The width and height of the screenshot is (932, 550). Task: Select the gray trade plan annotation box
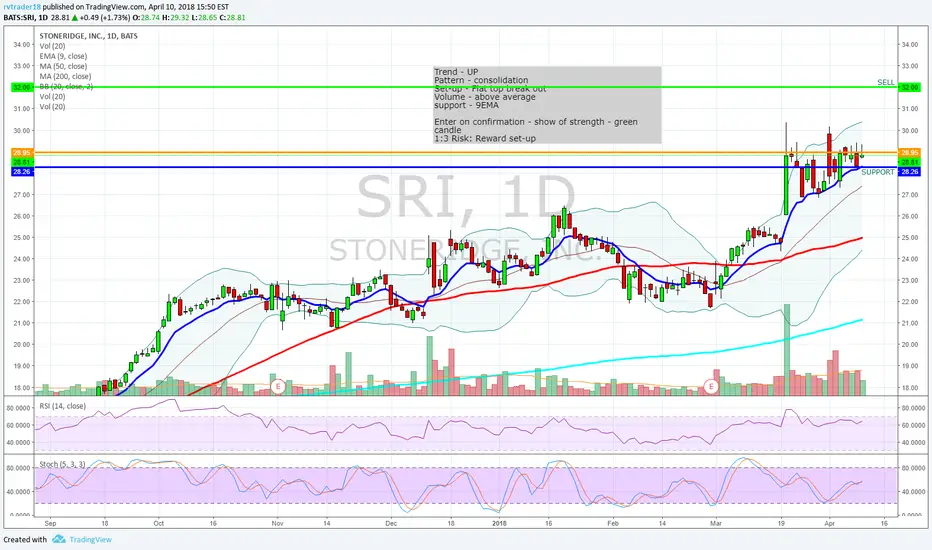(x=547, y=105)
